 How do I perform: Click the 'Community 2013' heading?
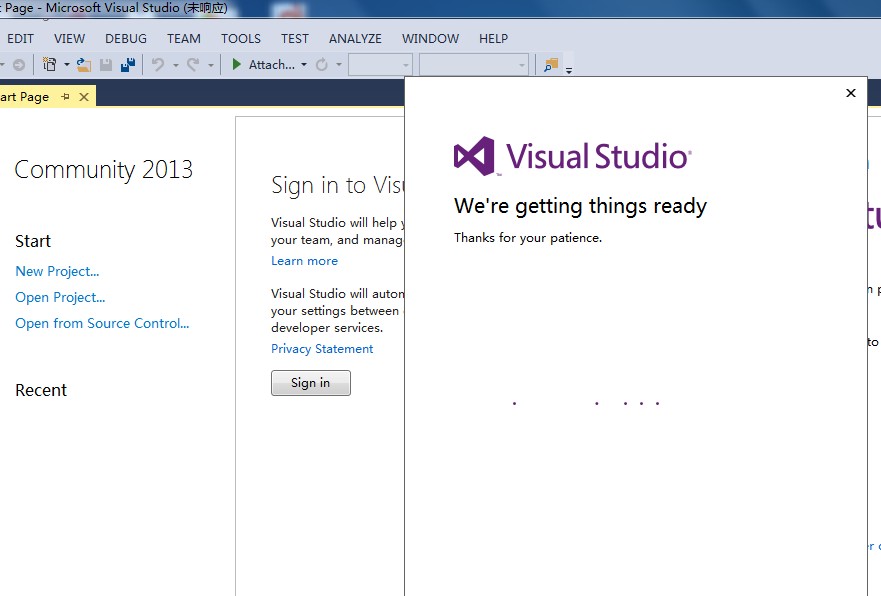coord(103,170)
